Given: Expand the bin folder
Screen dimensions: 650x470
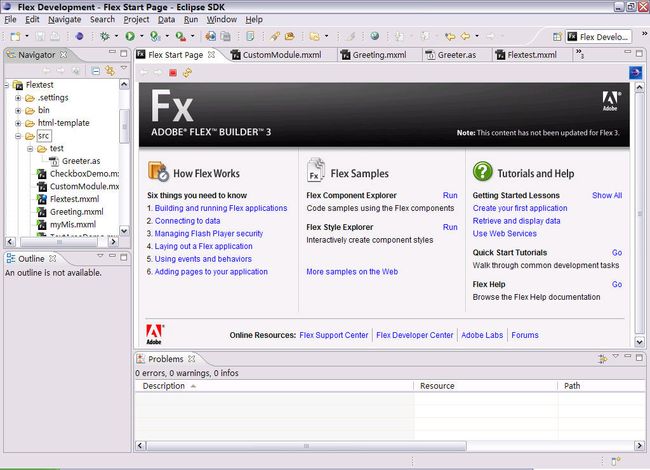Looking at the screenshot, I should (x=18, y=111).
